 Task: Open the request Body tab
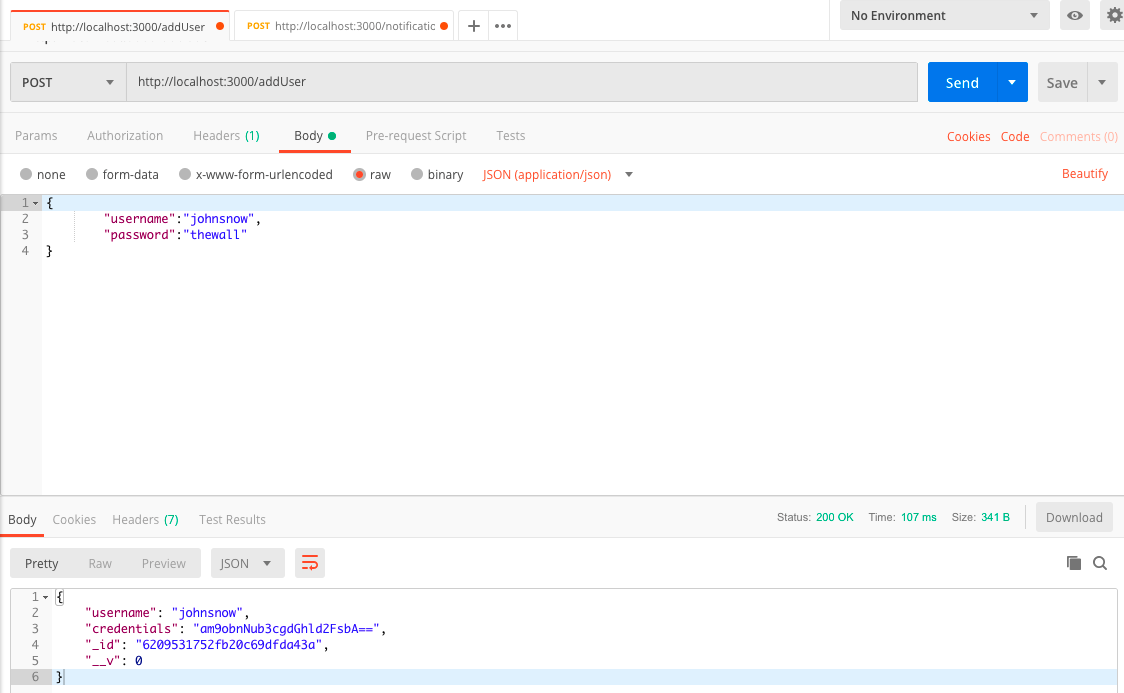315,135
